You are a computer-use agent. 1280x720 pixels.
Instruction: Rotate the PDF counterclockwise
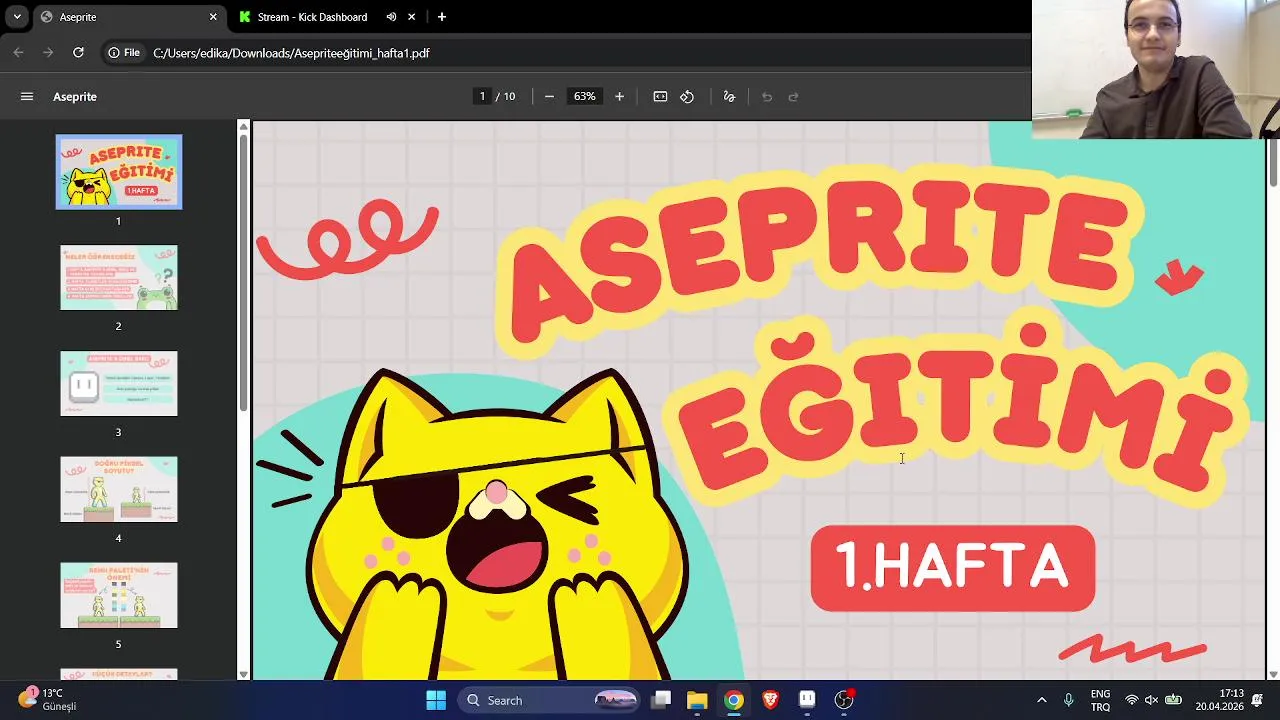[687, 97]
